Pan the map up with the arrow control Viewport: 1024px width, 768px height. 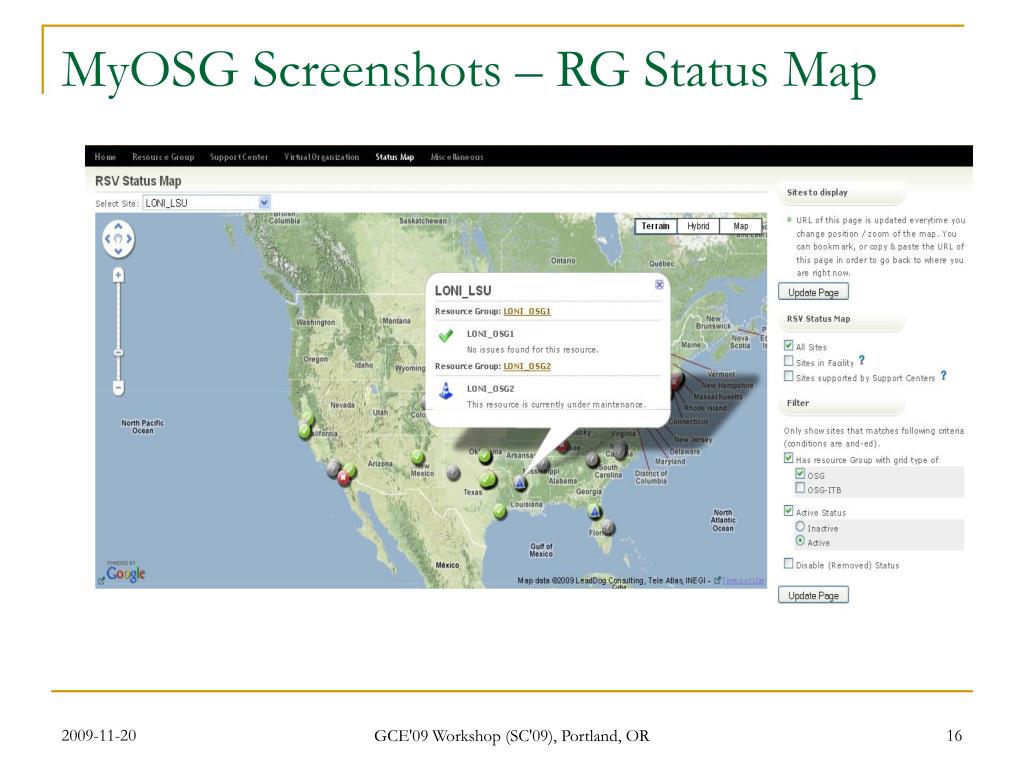[x=118, y=226]
